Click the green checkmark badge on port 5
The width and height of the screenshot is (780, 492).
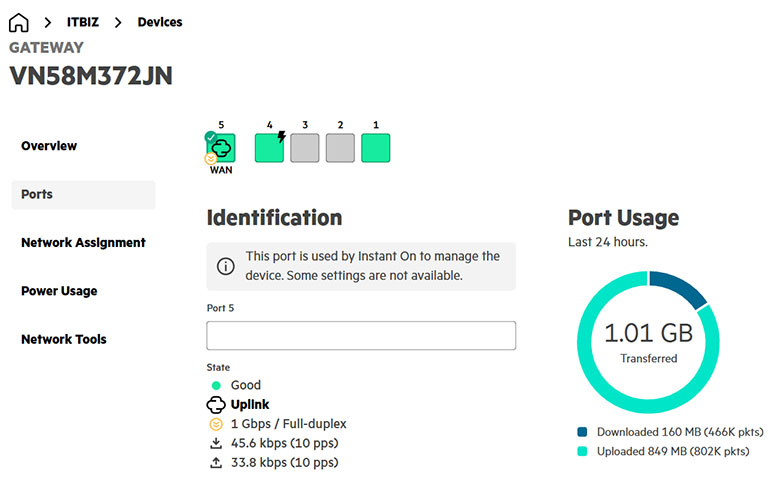210,137
